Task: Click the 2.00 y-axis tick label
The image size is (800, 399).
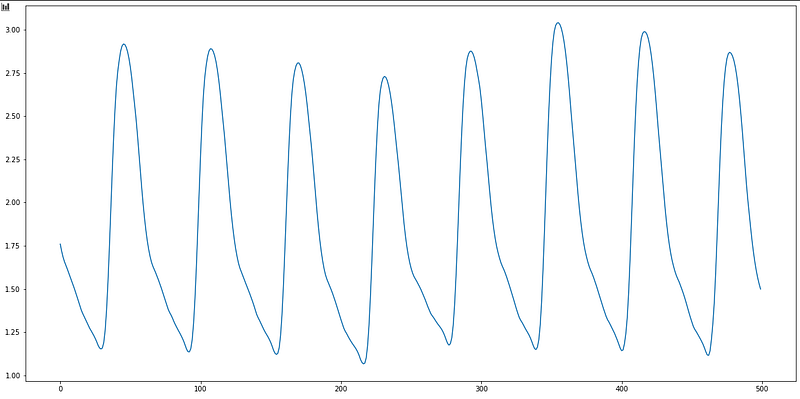Action: pos(12,203)
